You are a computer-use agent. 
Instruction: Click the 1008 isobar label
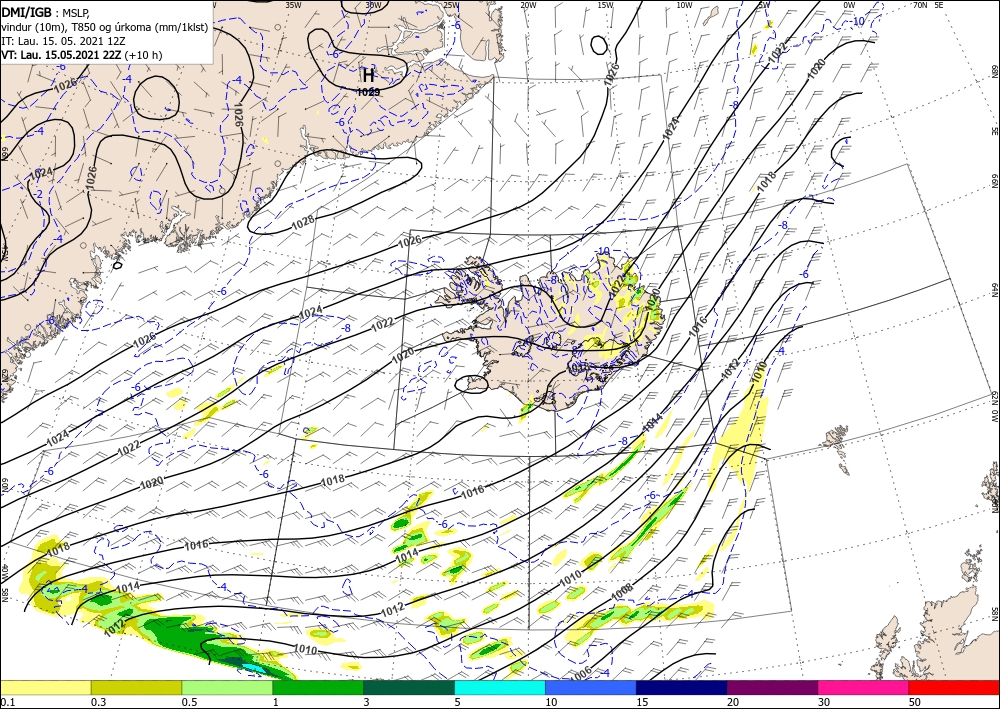[x=622, y=592]
